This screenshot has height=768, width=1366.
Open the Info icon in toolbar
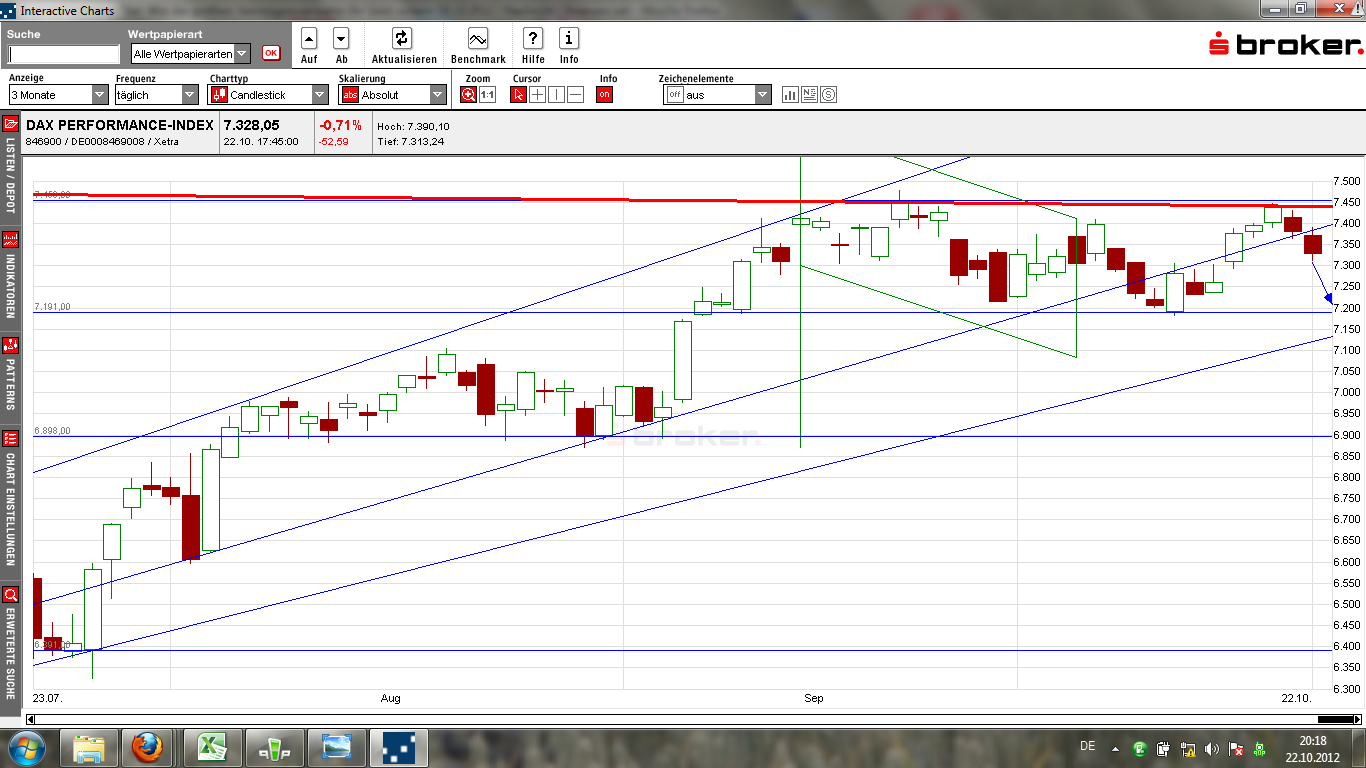pyautogui.click(x=569, y=39)
